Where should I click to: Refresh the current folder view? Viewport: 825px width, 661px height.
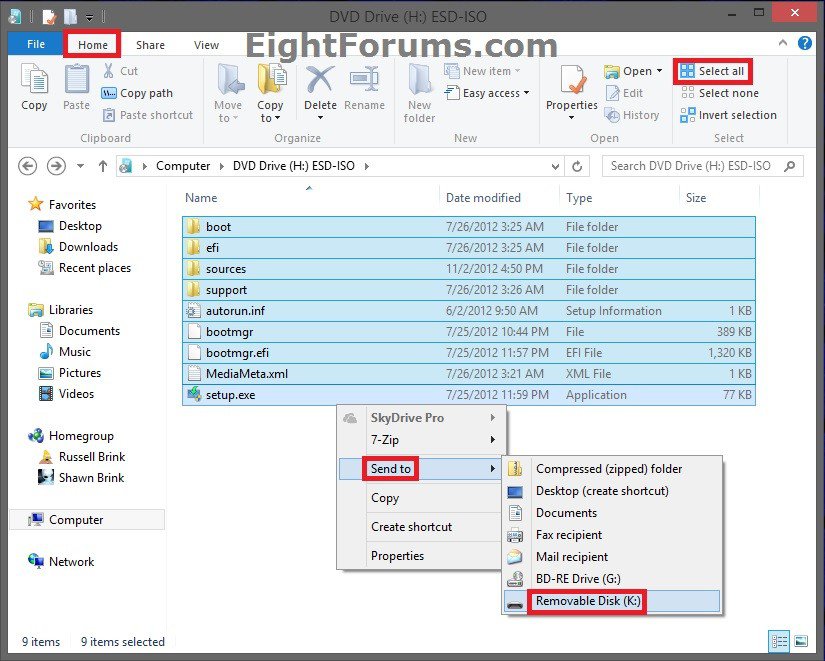tap(577, 166)
